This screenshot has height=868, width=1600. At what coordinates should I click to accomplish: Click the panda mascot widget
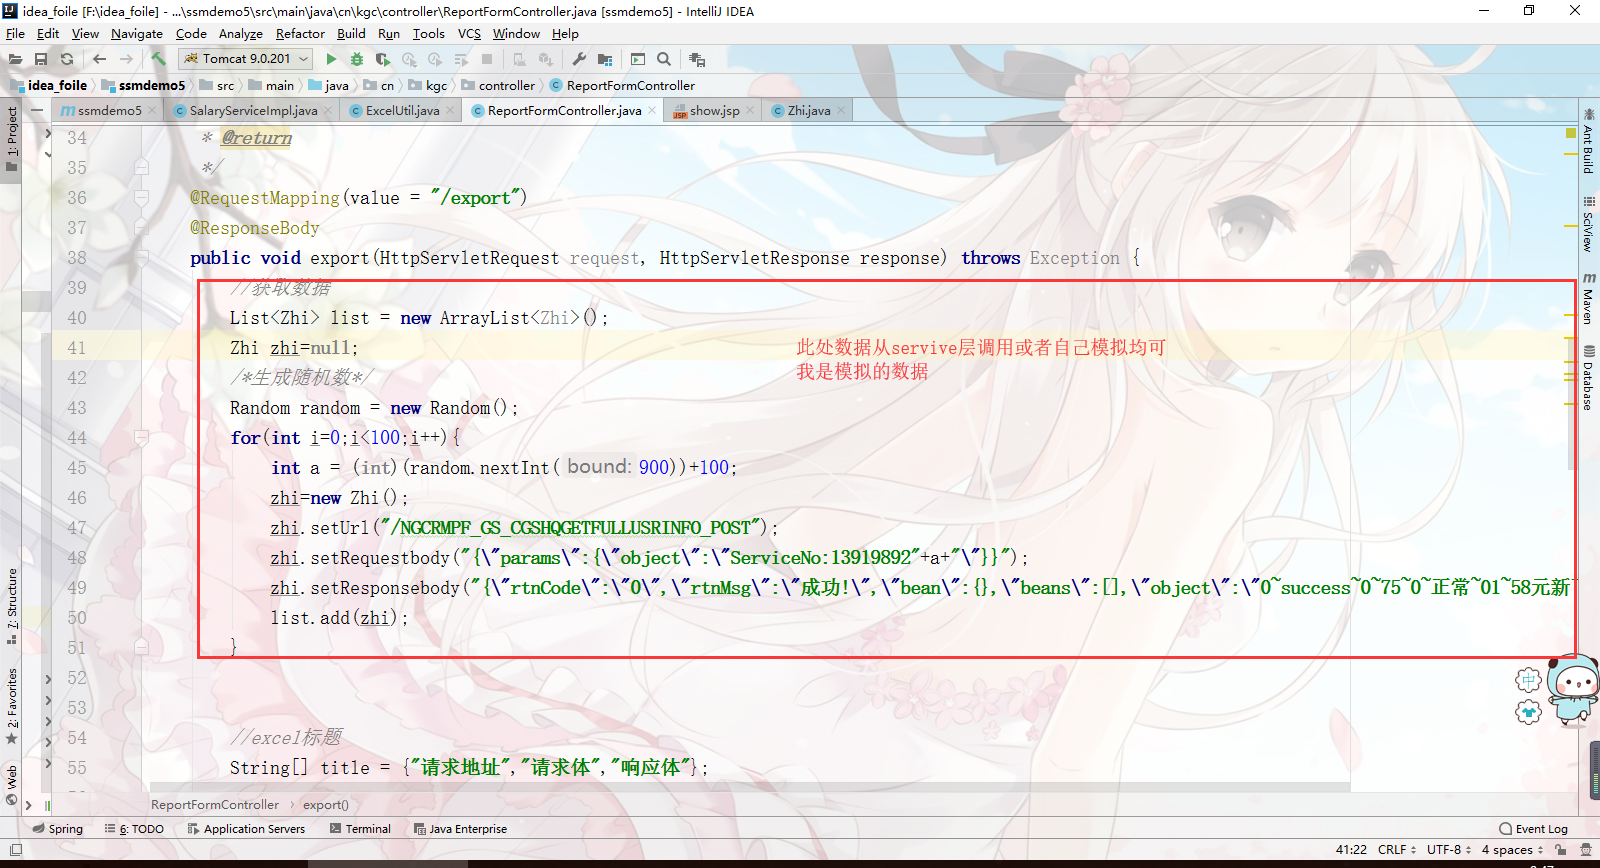point(1574,690)
